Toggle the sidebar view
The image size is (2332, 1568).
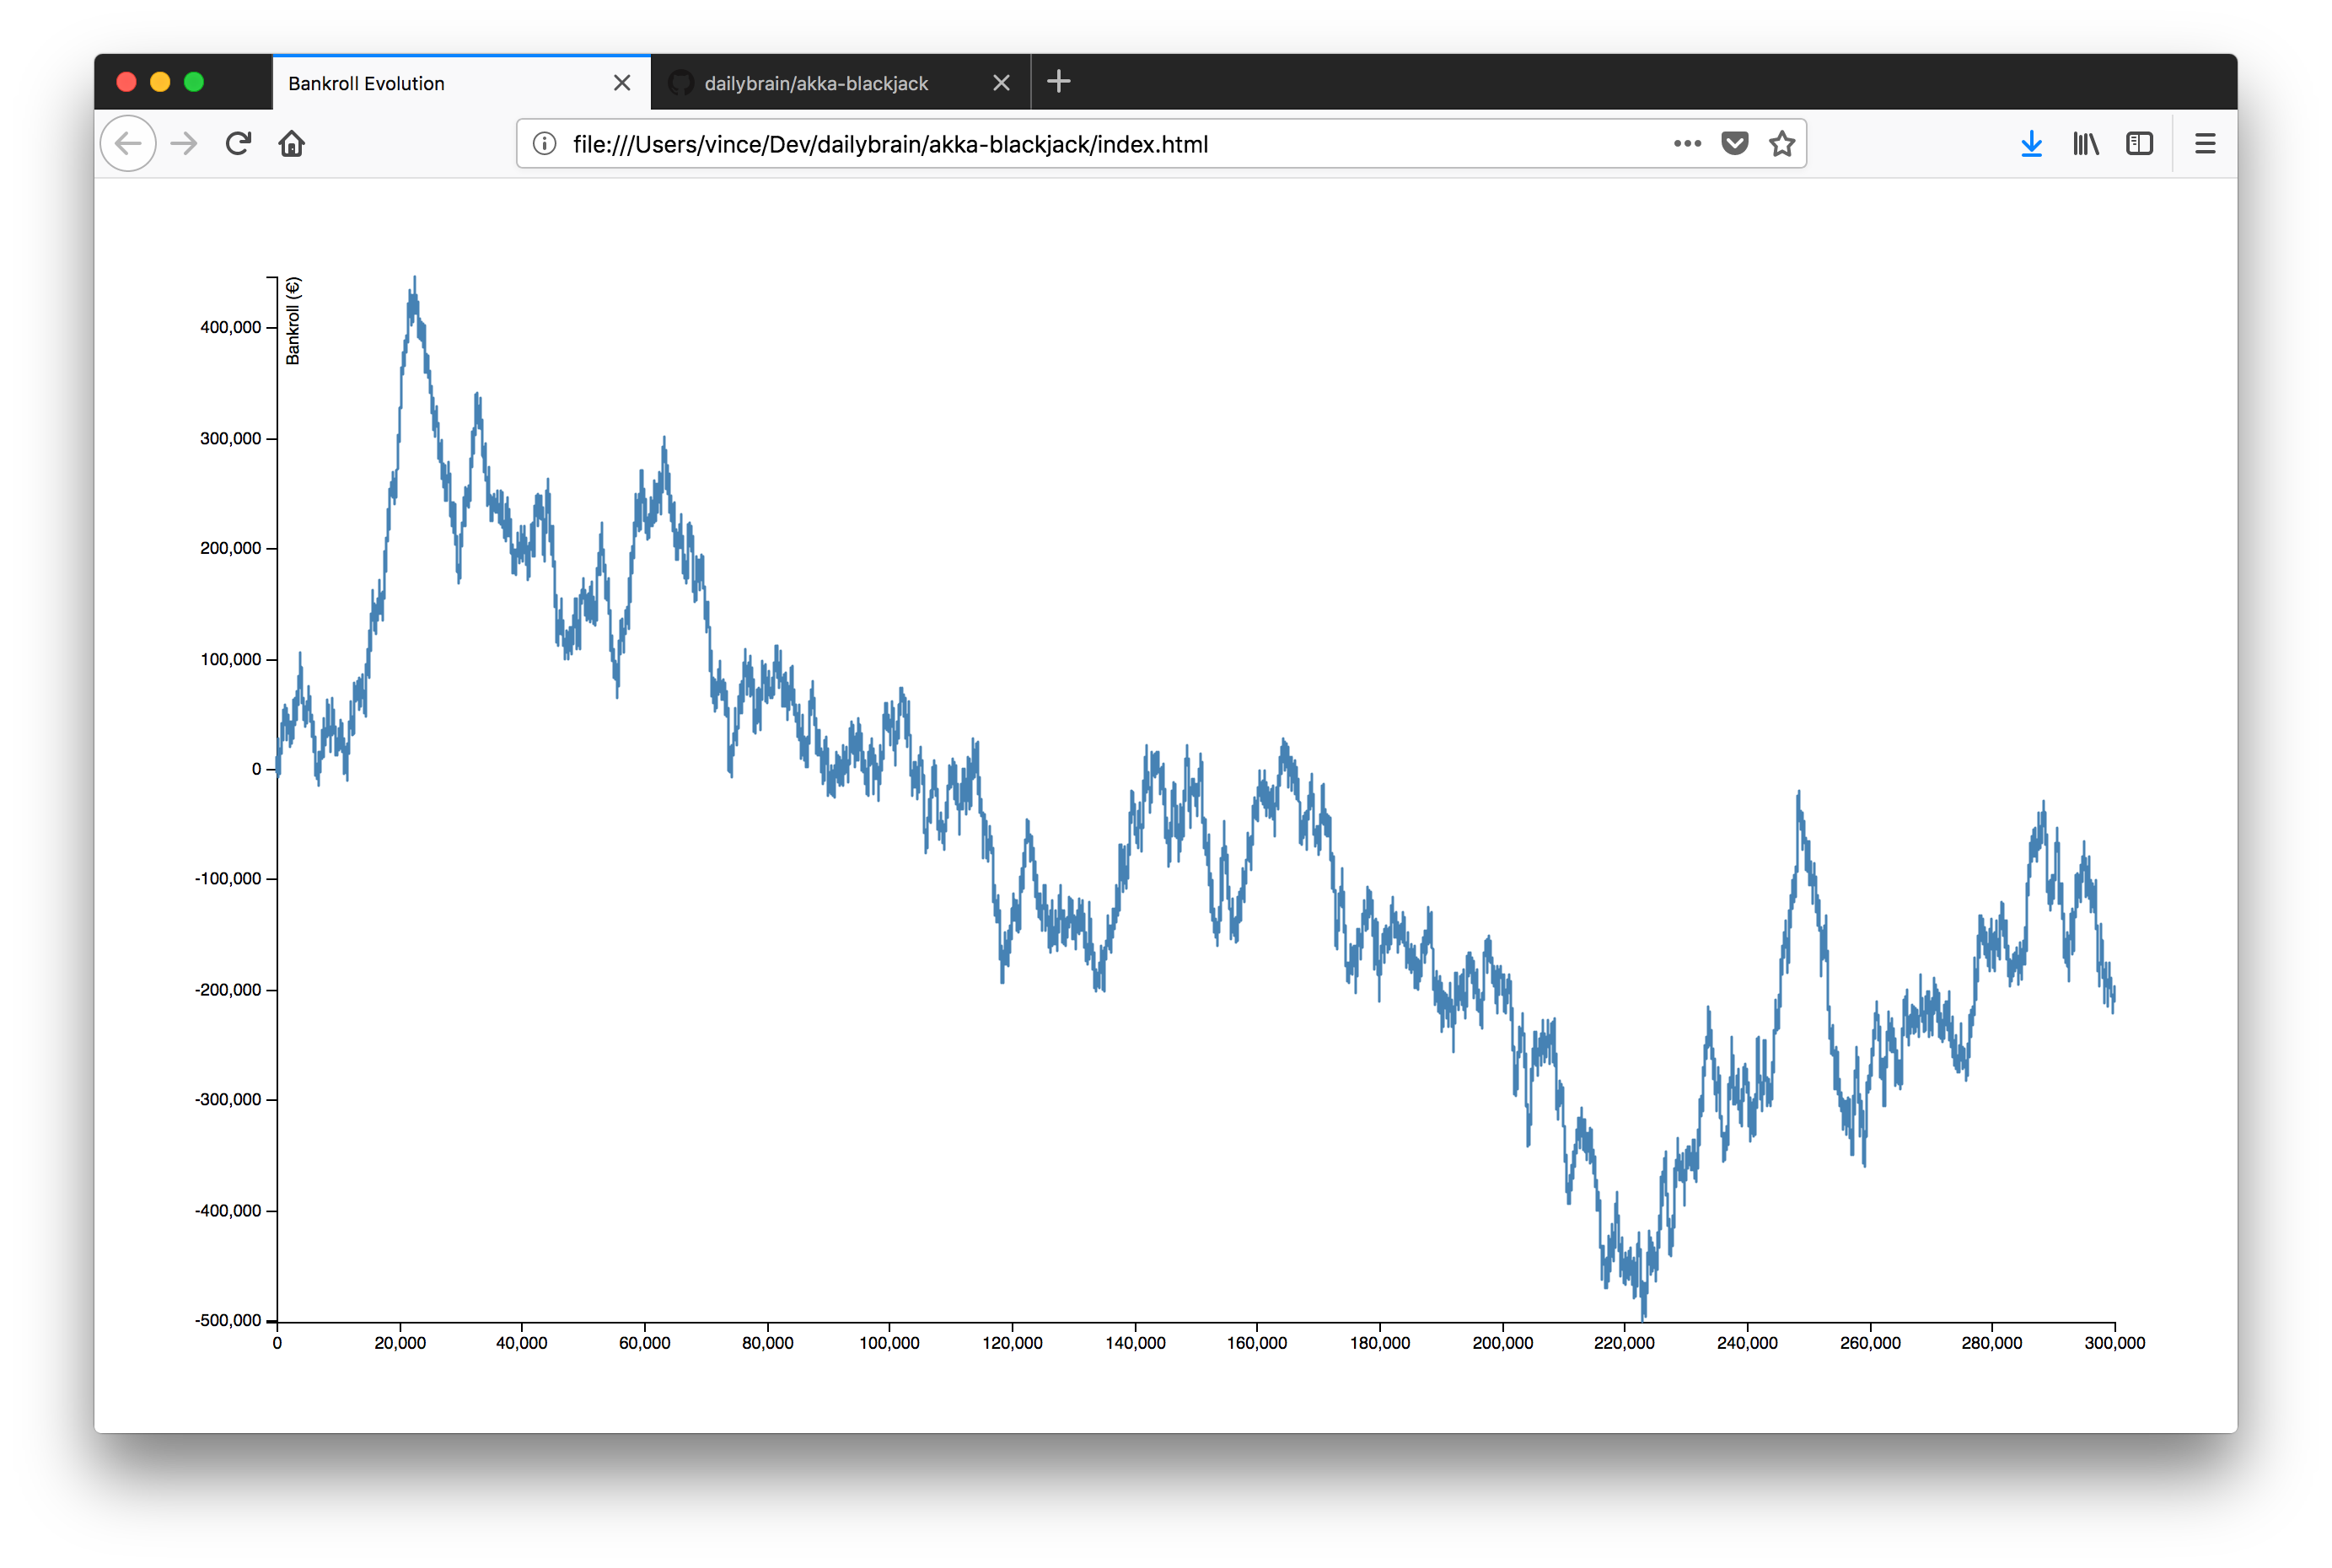point(2139,144)
